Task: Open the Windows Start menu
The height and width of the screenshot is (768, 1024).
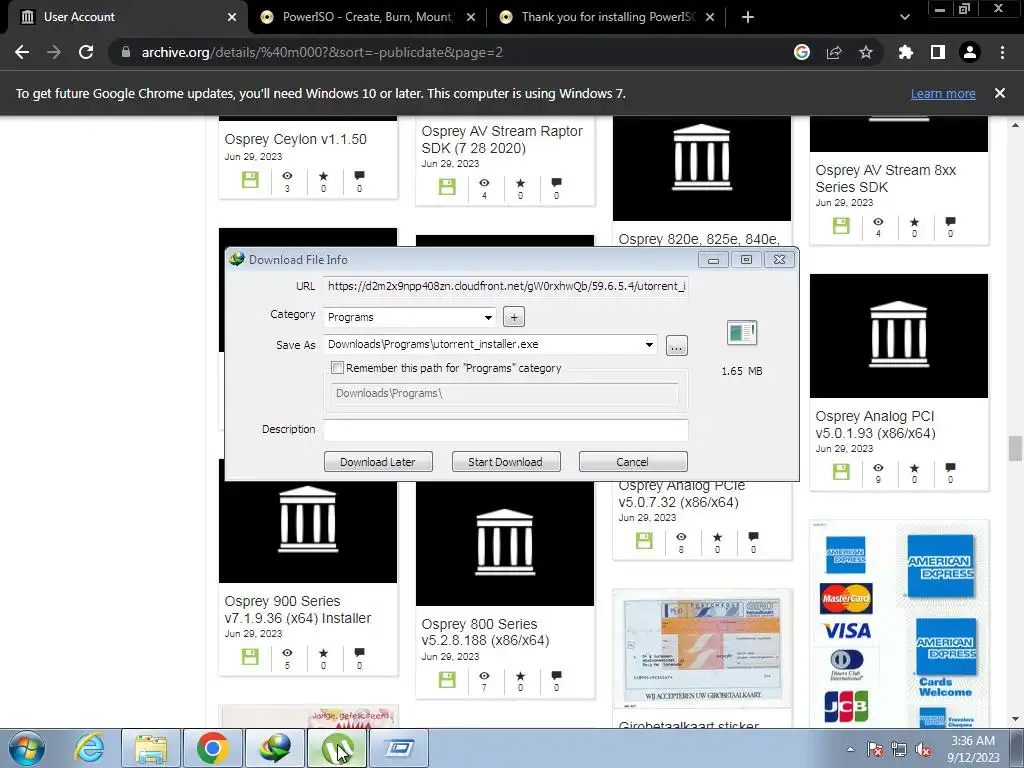Action: 26,748
